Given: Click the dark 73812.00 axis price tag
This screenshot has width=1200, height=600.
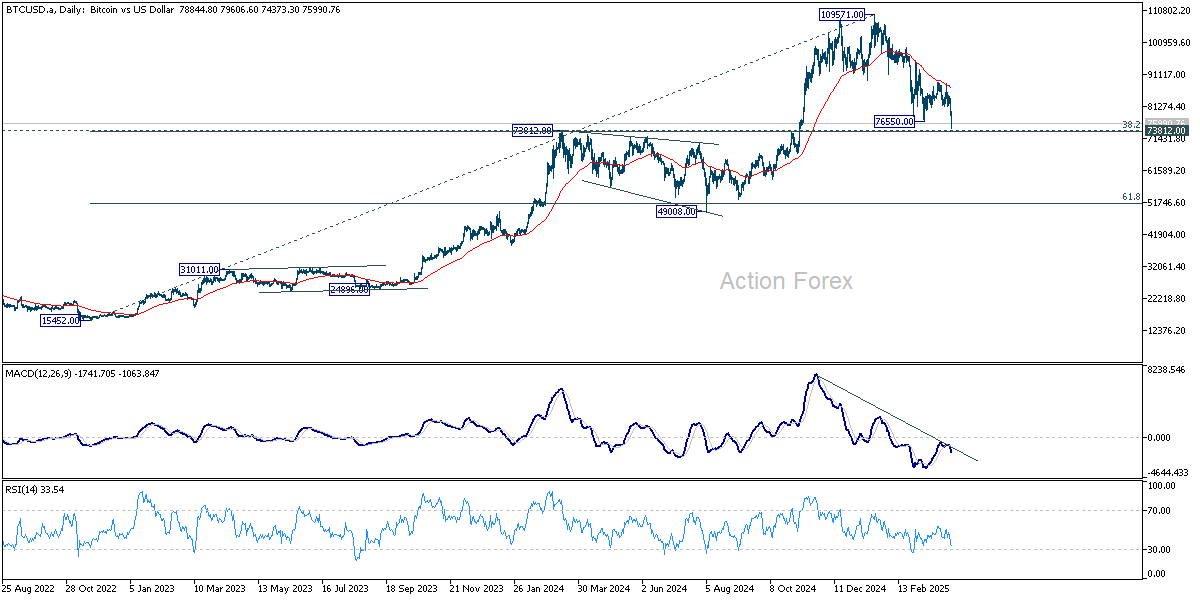Looking at the screenshot, I should (x=1166, y=131).
